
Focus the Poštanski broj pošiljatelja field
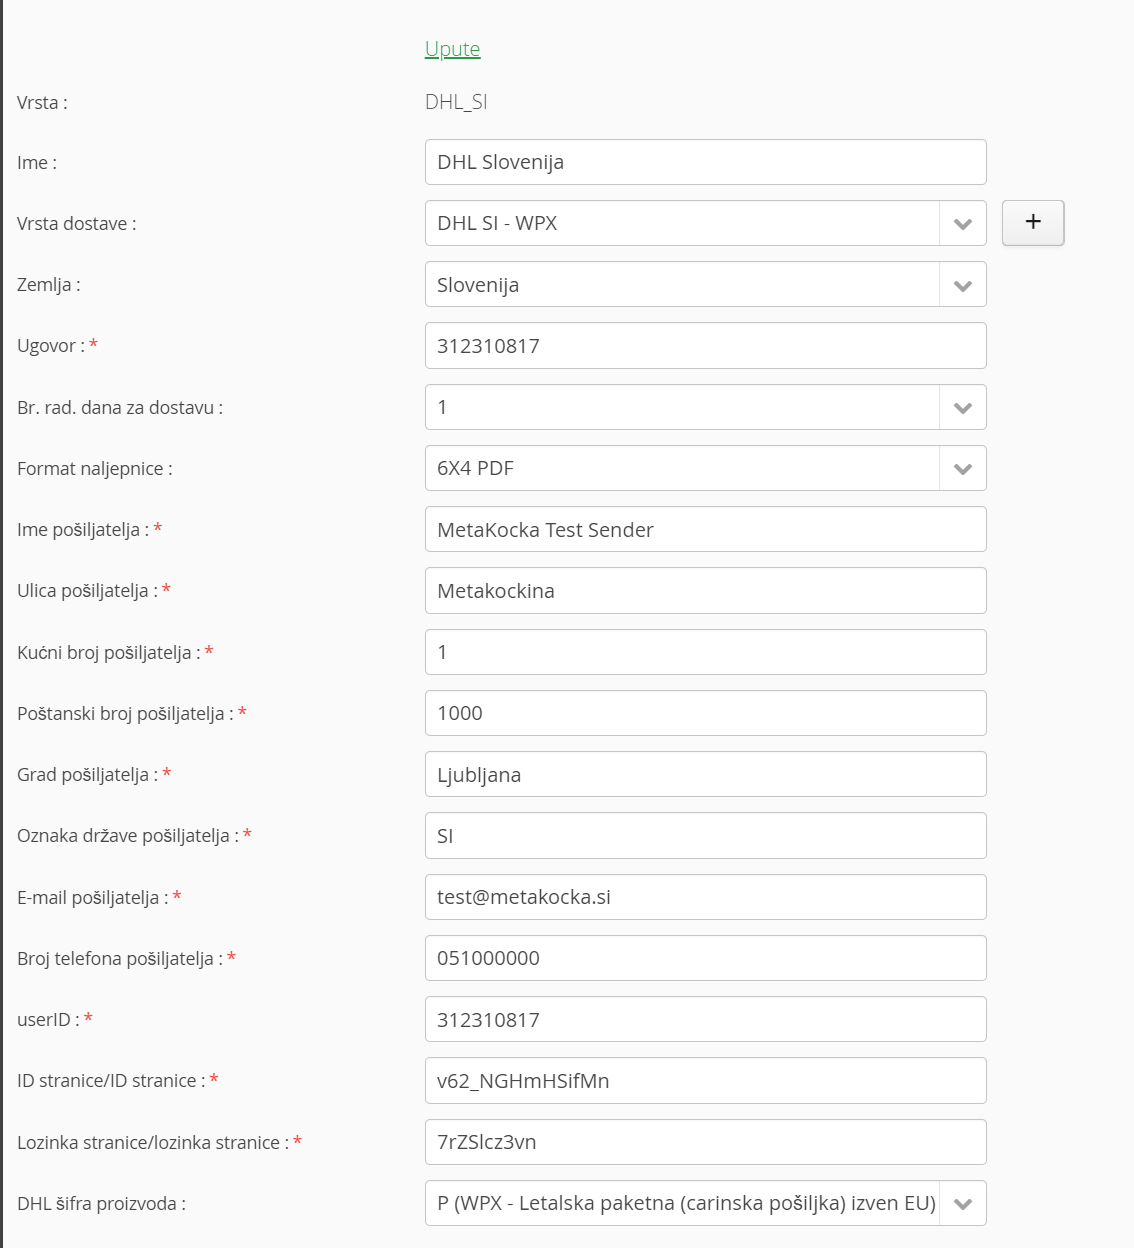tap(705, 713)
